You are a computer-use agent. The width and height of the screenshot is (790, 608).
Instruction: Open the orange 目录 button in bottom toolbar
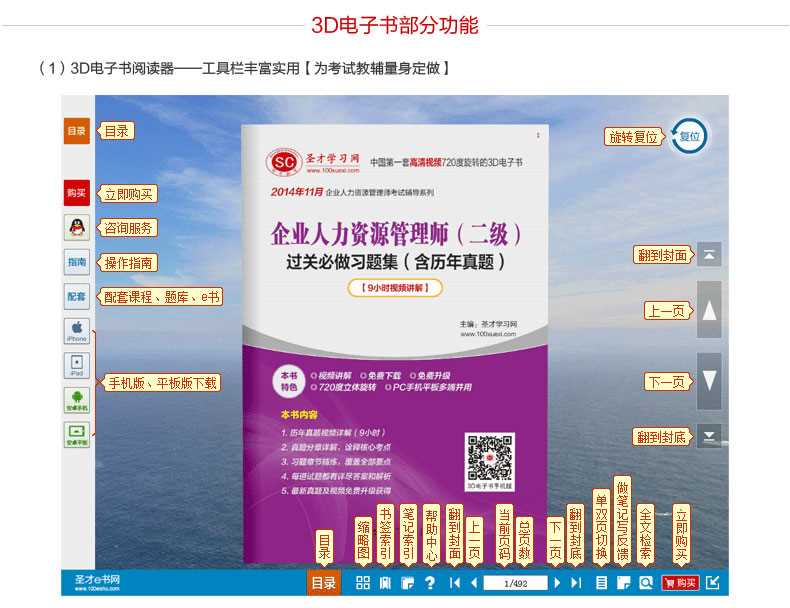(323, 583)
